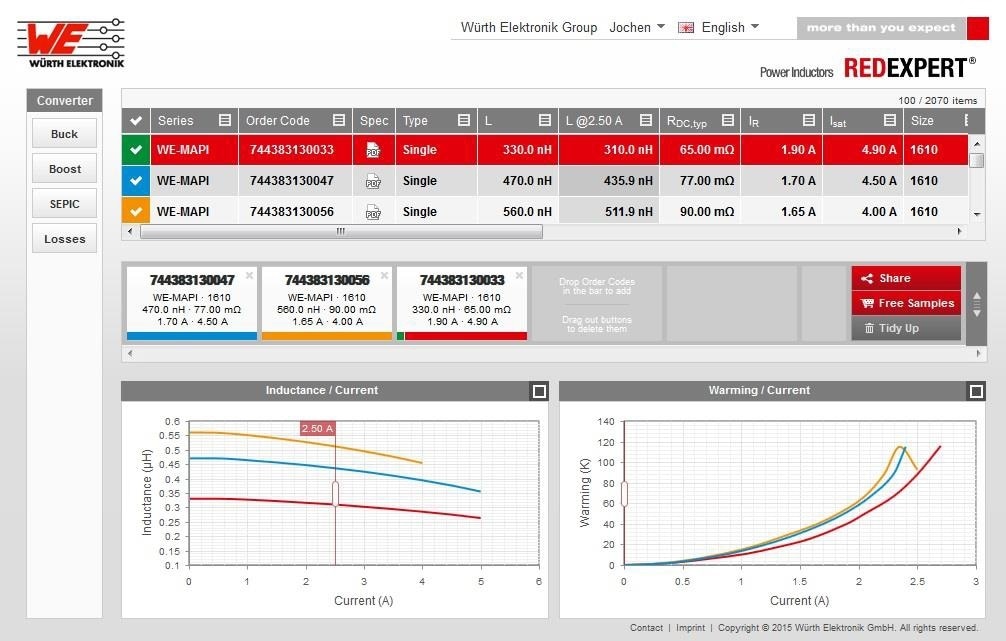Maximize the Warming / Current chart
Screen dimensions: 1006x641
(977, 391)
